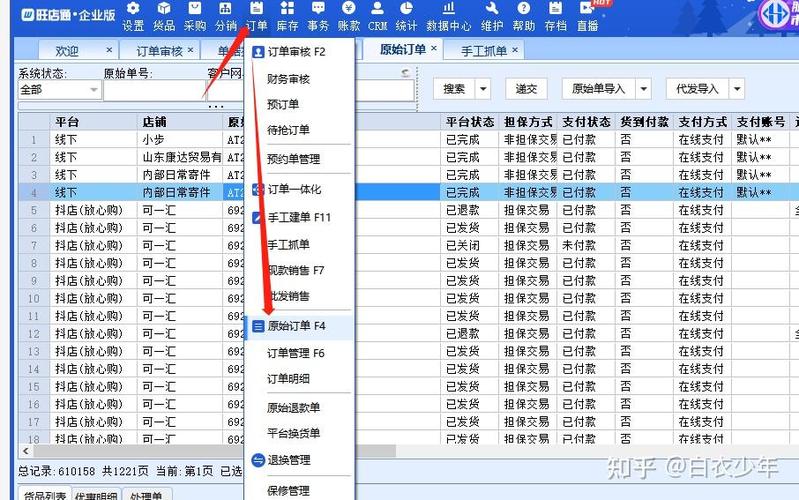Screen dimensions: 799x500
Task: Choose 订单审核 F2 from the menu
Action: click(x=300, y=51)
